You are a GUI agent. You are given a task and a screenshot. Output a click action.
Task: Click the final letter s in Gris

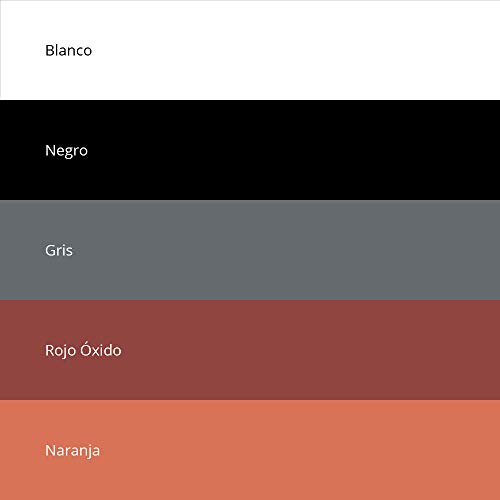(69, 252)
